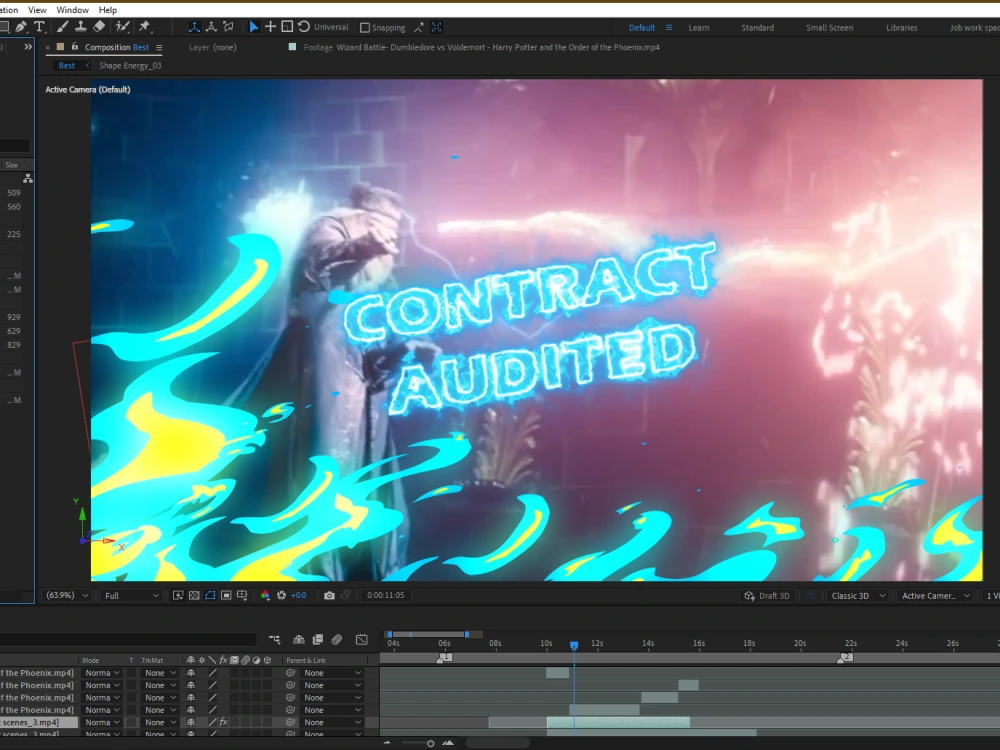Expand collapsed panels with double chevron

tap(27, 47)
